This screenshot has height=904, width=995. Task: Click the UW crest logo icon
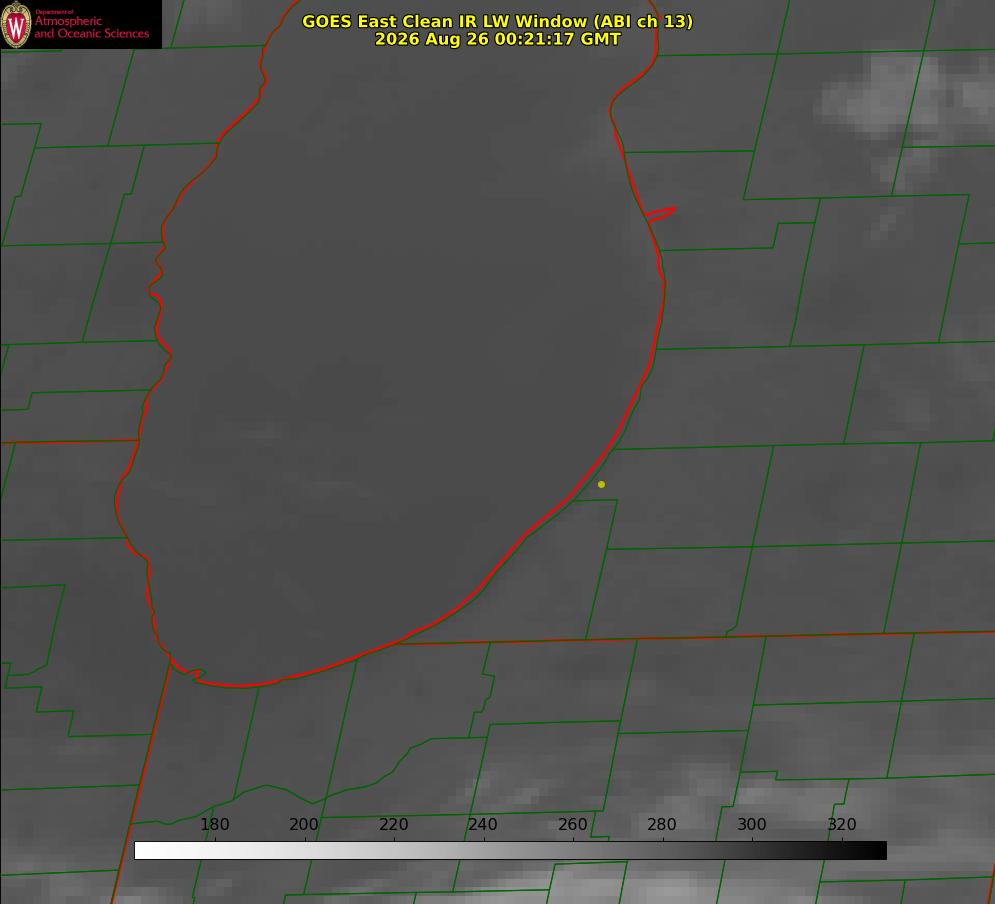tap(16, 24)
